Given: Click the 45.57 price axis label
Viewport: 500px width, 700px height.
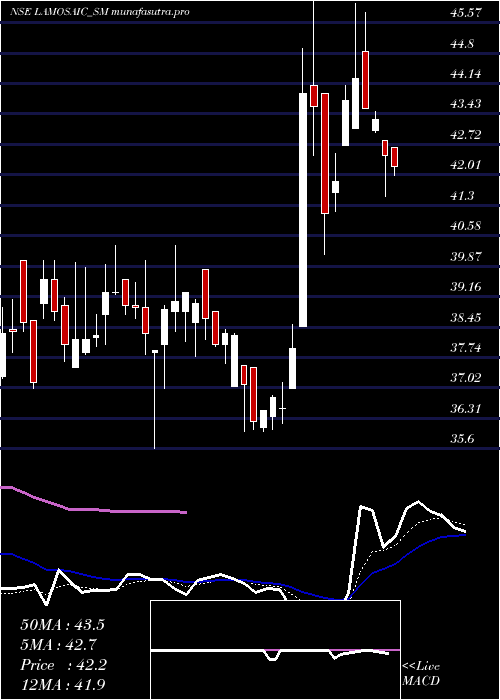Looking at the screenshot, I should [466, 13].
